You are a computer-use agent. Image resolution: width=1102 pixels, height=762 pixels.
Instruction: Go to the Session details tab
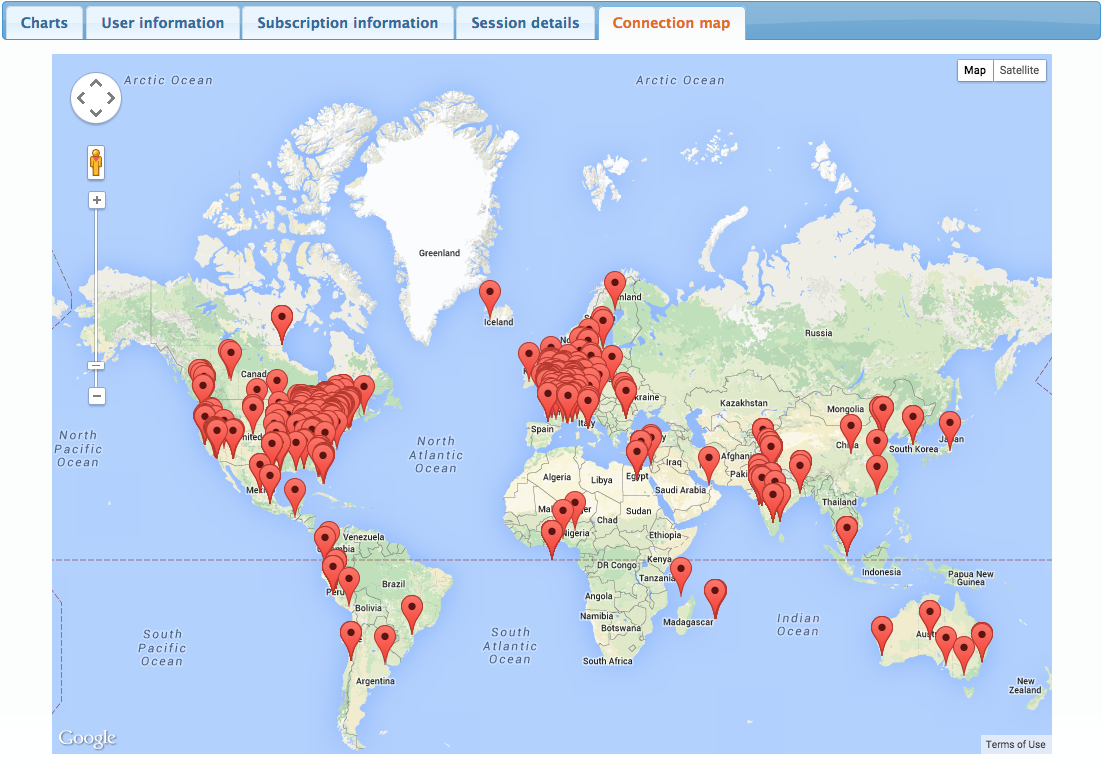[x=525, y=22]
